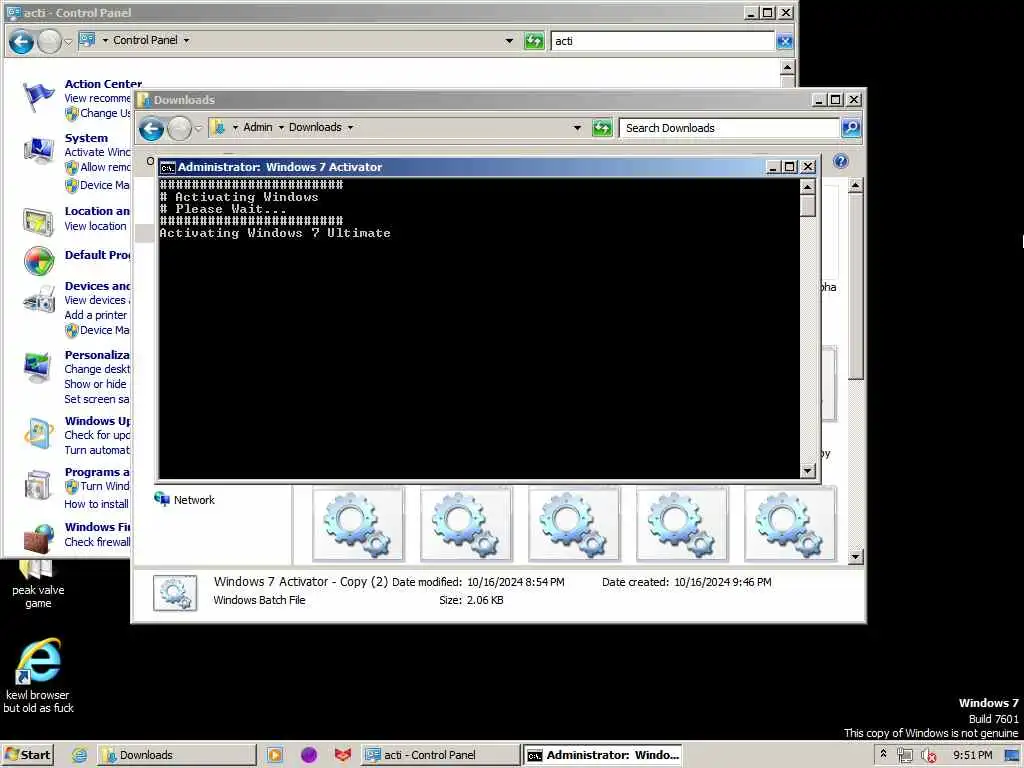Click the Action Center heading link
The width and height of the screenshot is (1024, 768).
103,84
